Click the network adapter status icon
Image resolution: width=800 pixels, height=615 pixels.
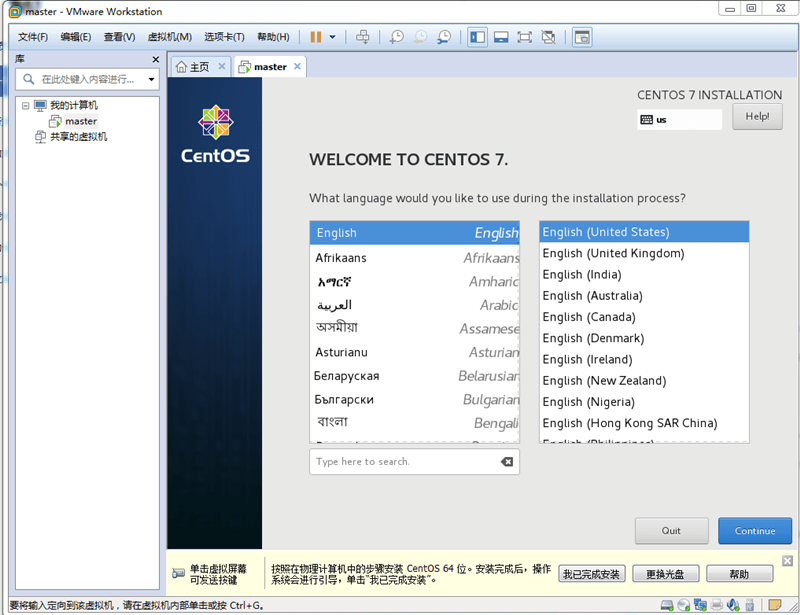pos(700,605)
